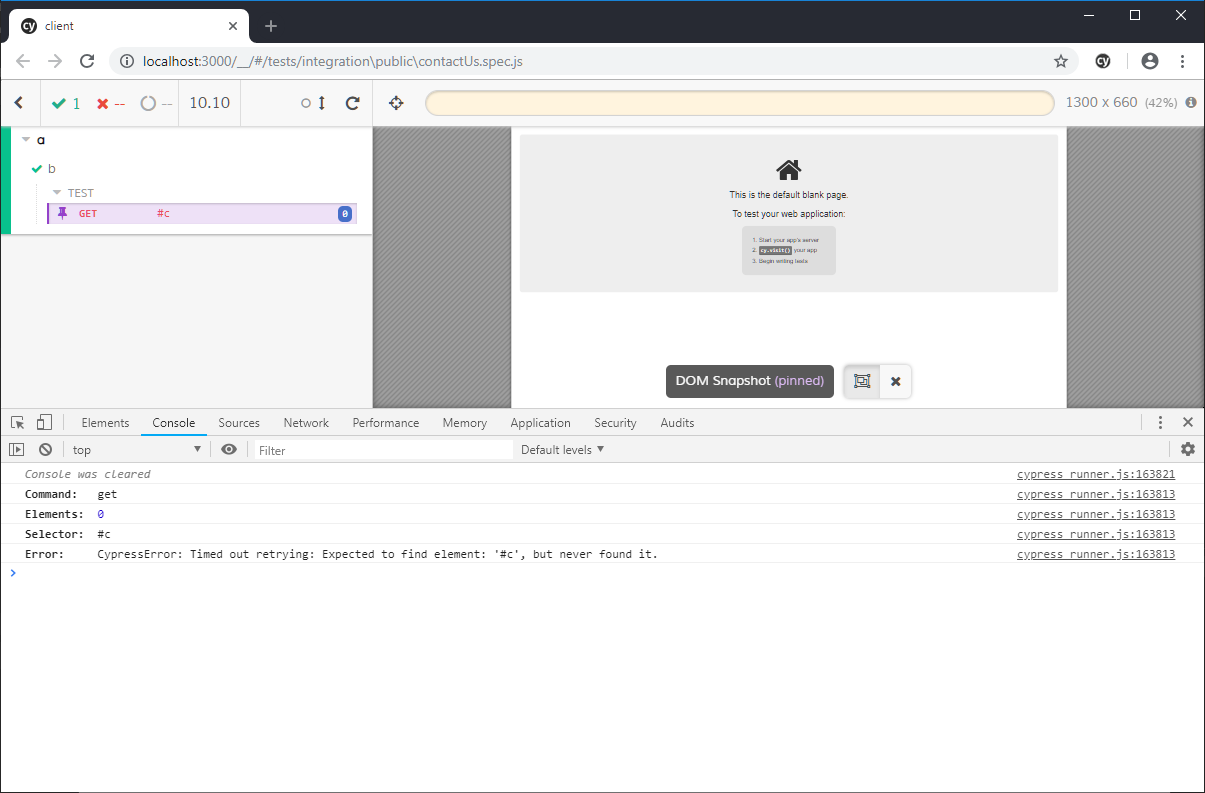The height and width of the screenshot is (793, 1205).
Task: Switch to the Elements tab
Action: click(x=105, y=423)
